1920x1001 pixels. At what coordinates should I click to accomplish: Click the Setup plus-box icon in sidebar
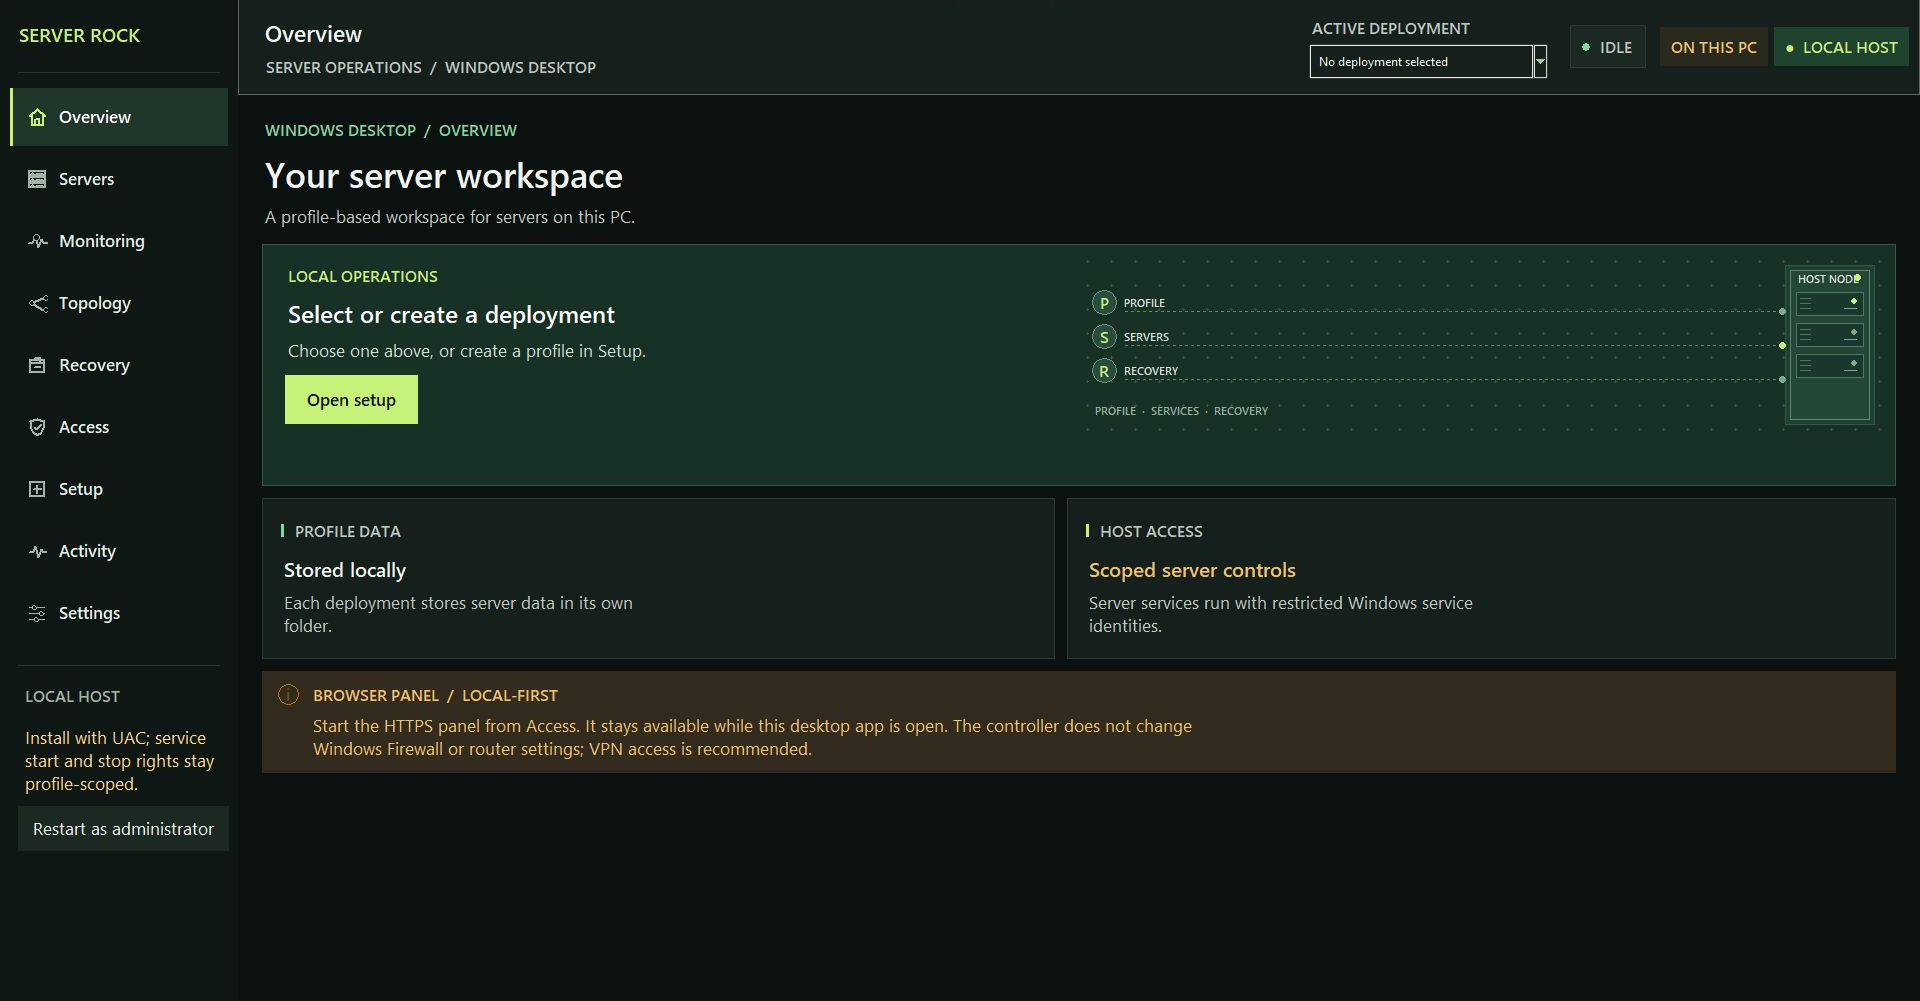pyautogui.click(x=37, y=489)
